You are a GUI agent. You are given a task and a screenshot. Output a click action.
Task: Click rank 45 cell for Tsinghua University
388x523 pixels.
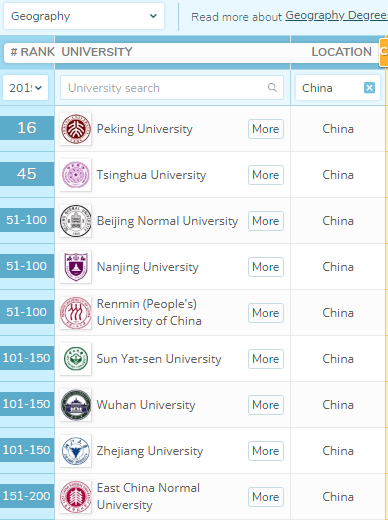(27, 174)
